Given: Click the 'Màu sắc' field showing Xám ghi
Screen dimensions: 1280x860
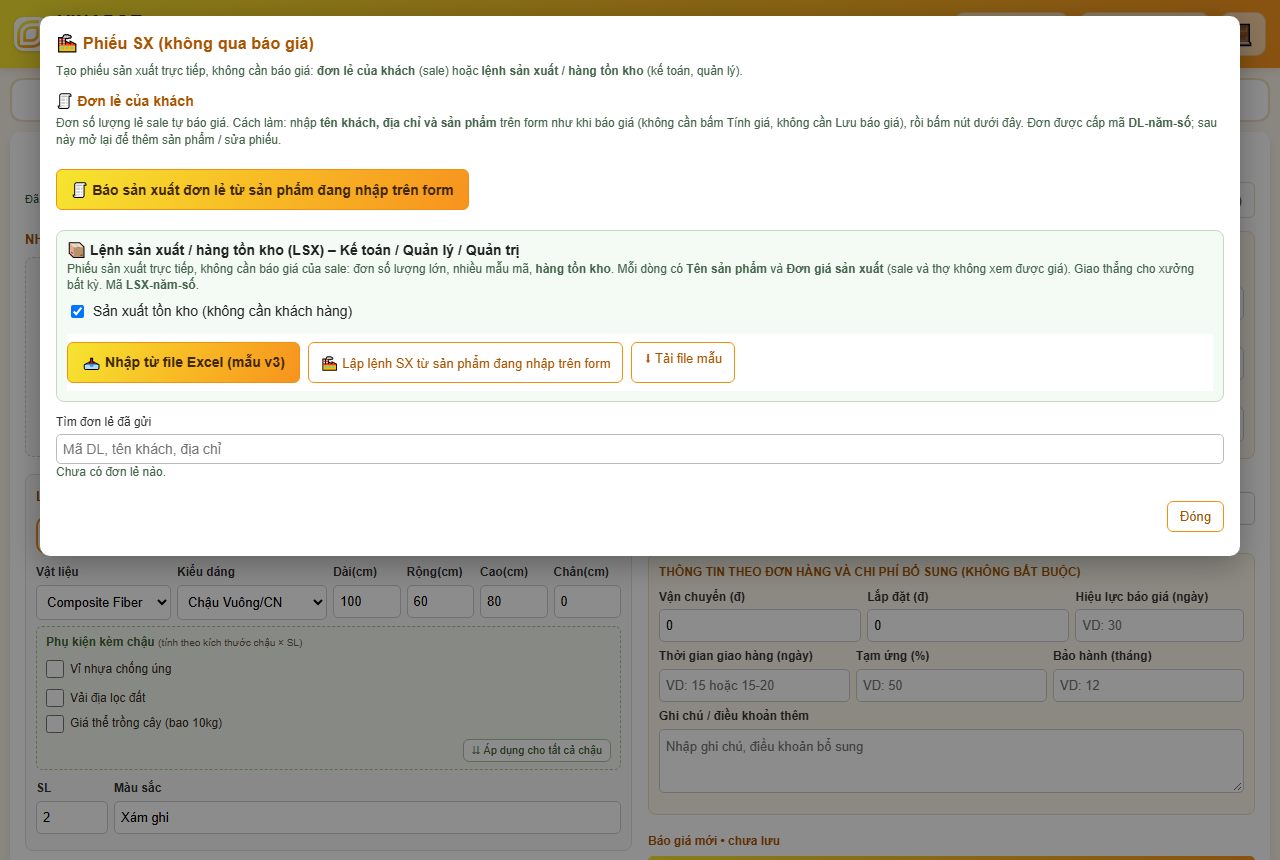Looking at the screenshot, I should click(367, 817).
